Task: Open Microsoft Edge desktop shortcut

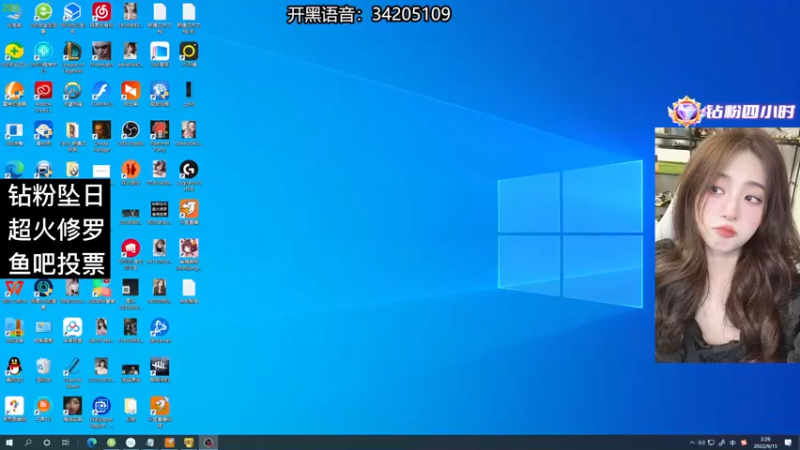Action: tap(14, 169)
